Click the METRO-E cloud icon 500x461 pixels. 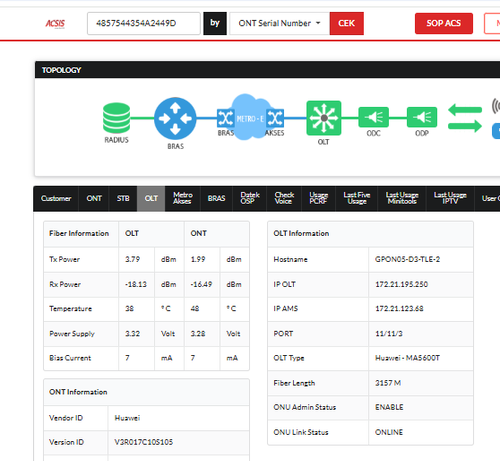(x=250, y=117)
